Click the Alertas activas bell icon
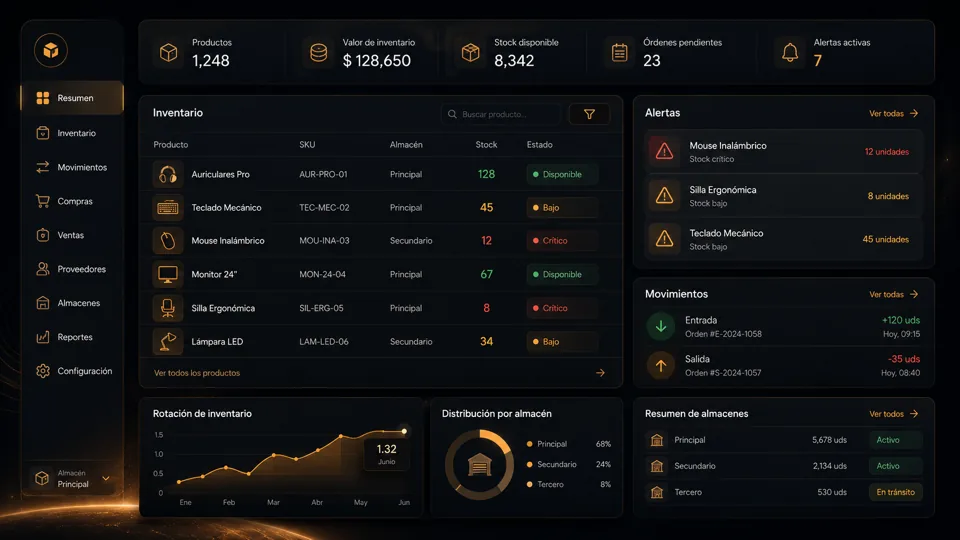The width and height of the screenshot is (960, 540). [x=790, y=53]
